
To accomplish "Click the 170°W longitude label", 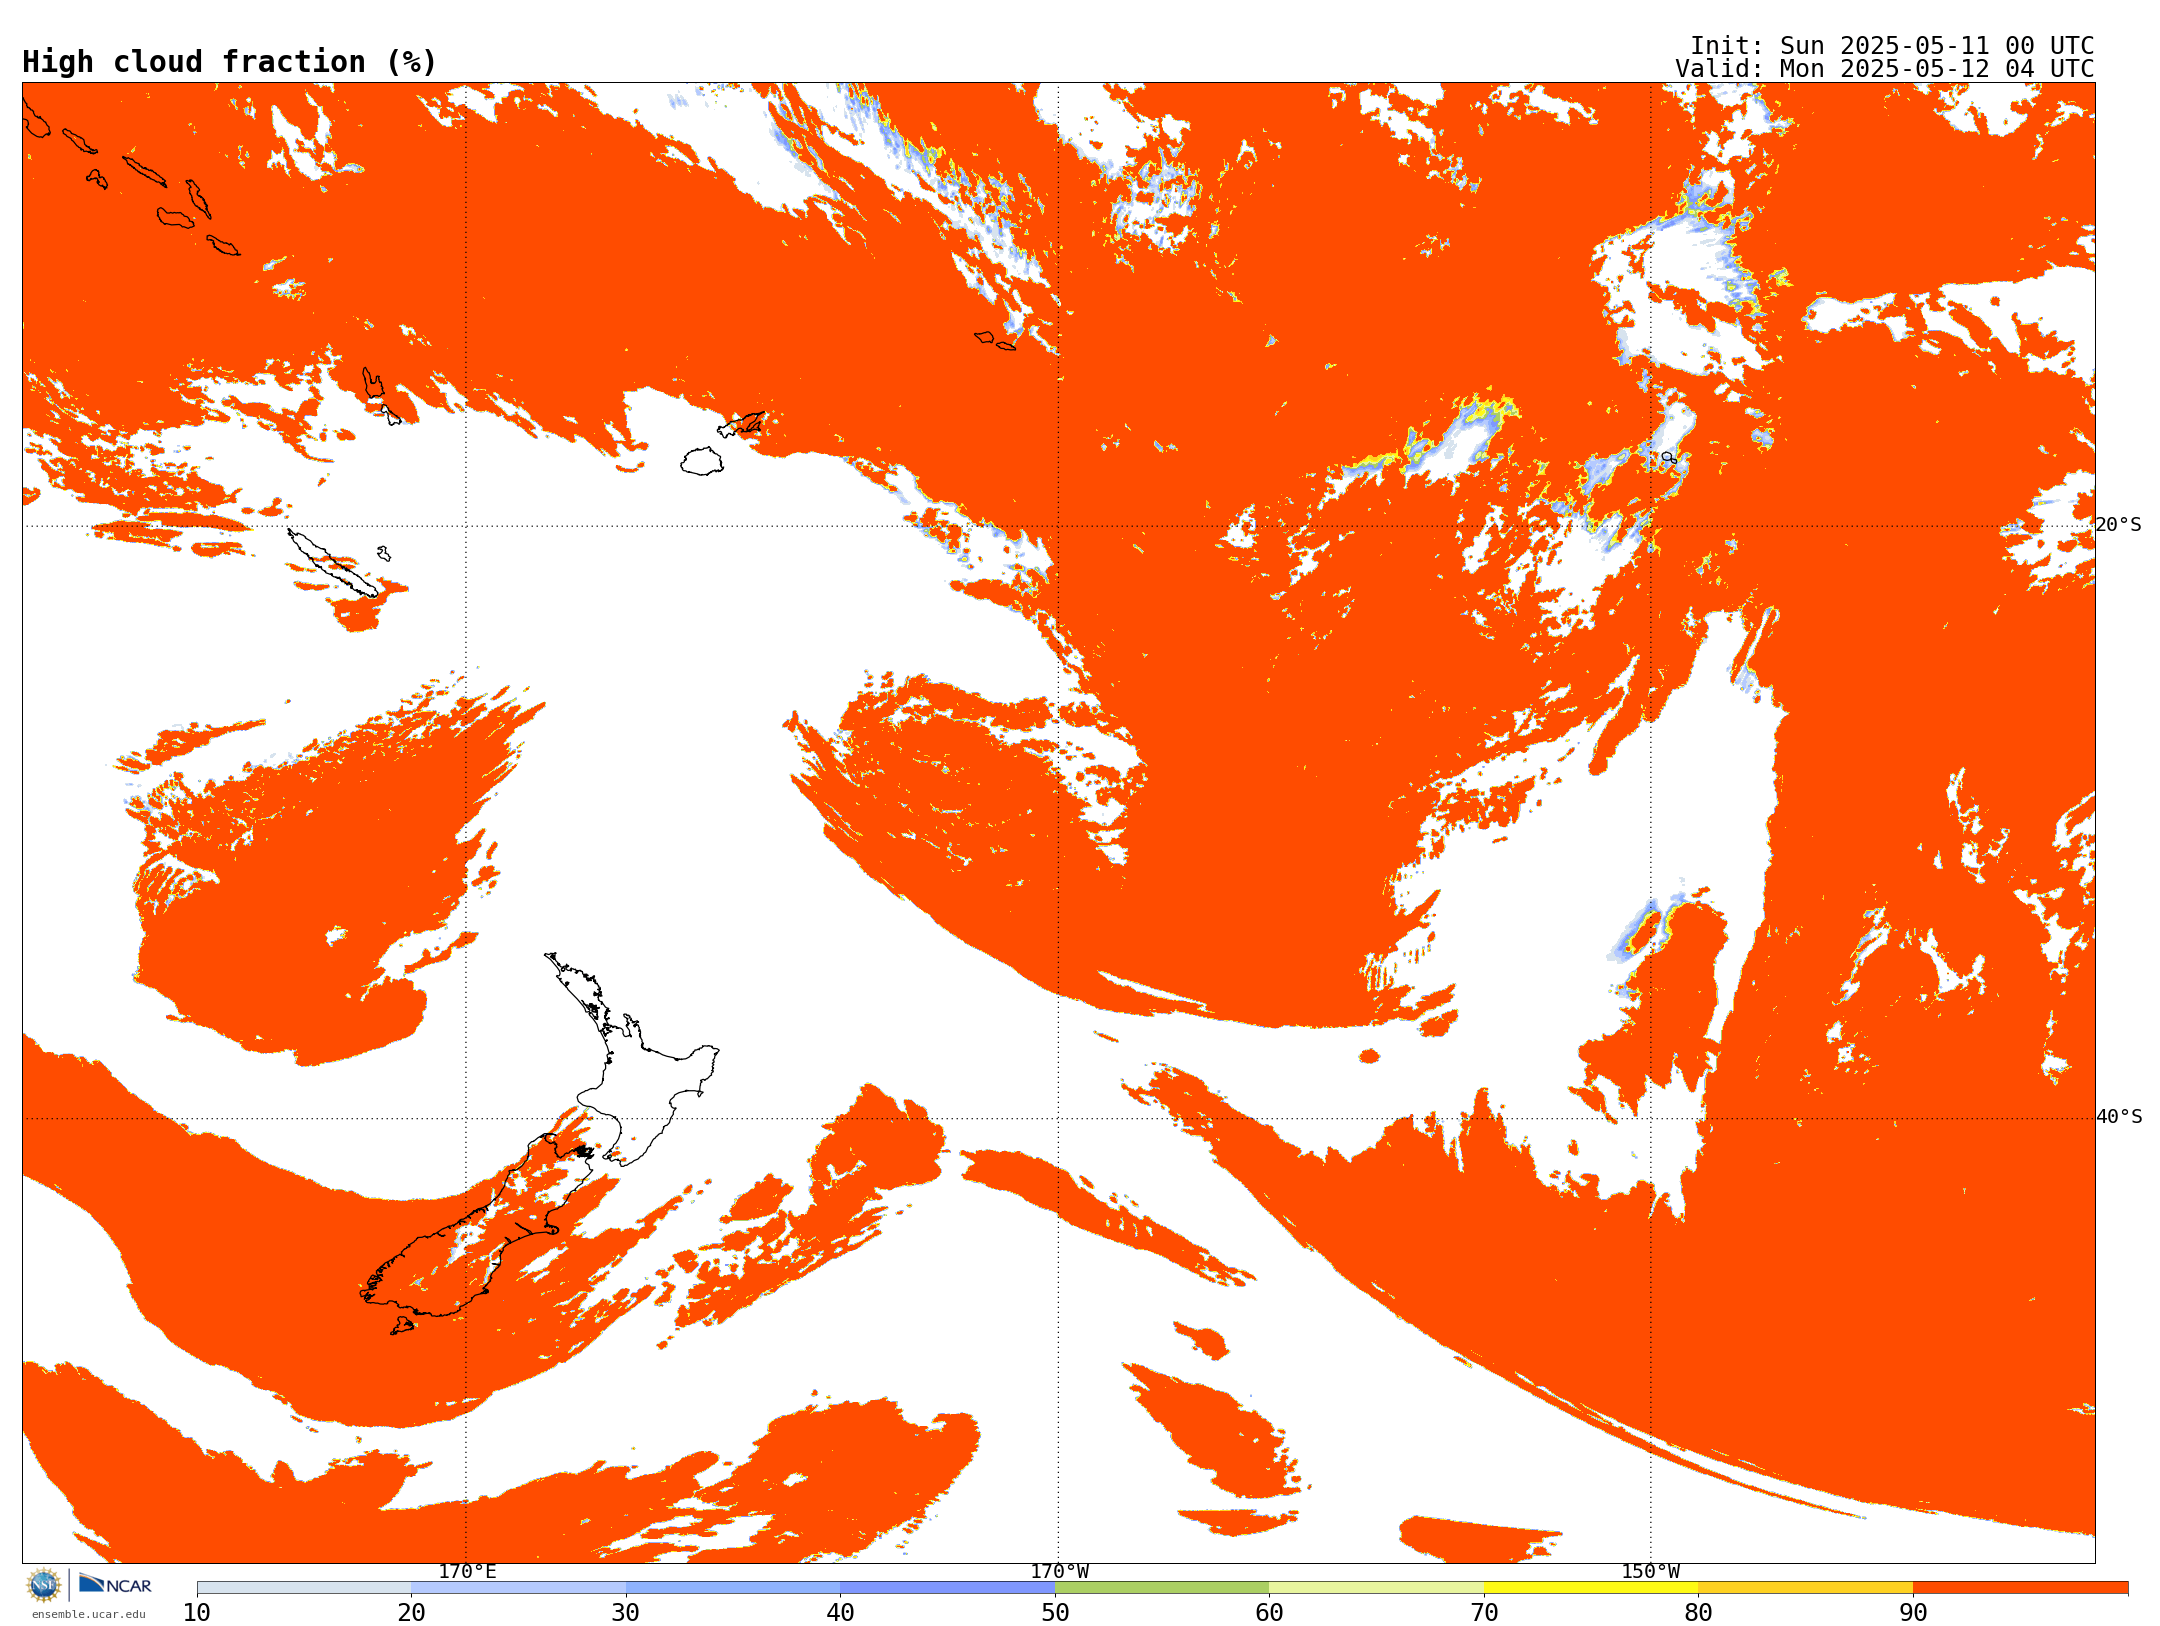I will (x=1059, y=1571).
